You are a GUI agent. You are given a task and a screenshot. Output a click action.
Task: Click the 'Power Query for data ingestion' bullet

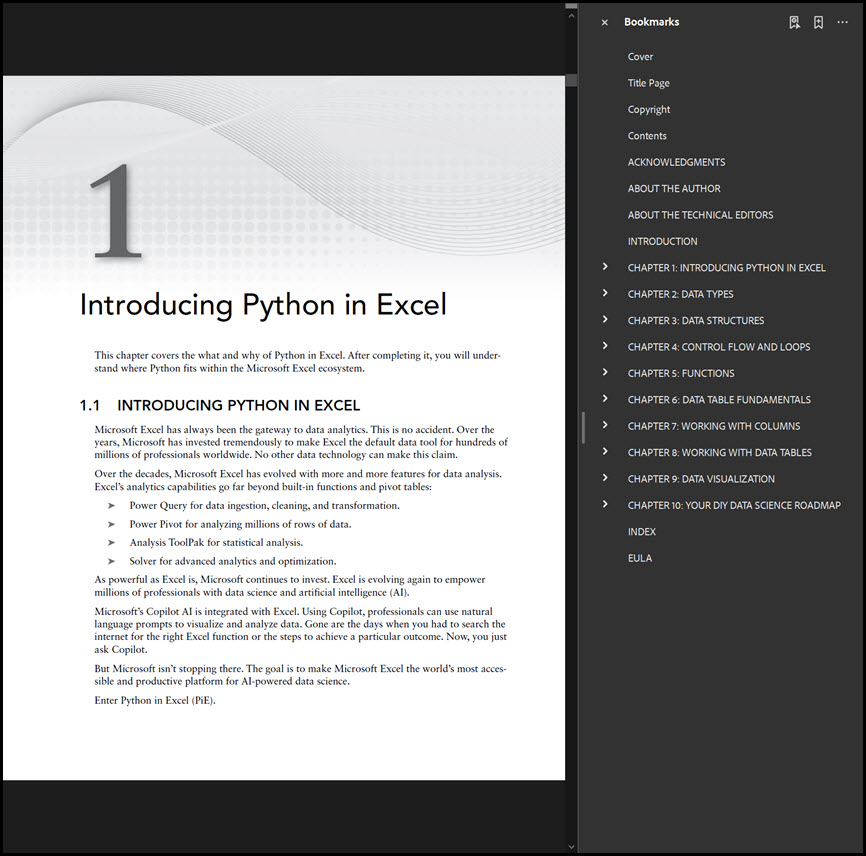click(264, 506)
